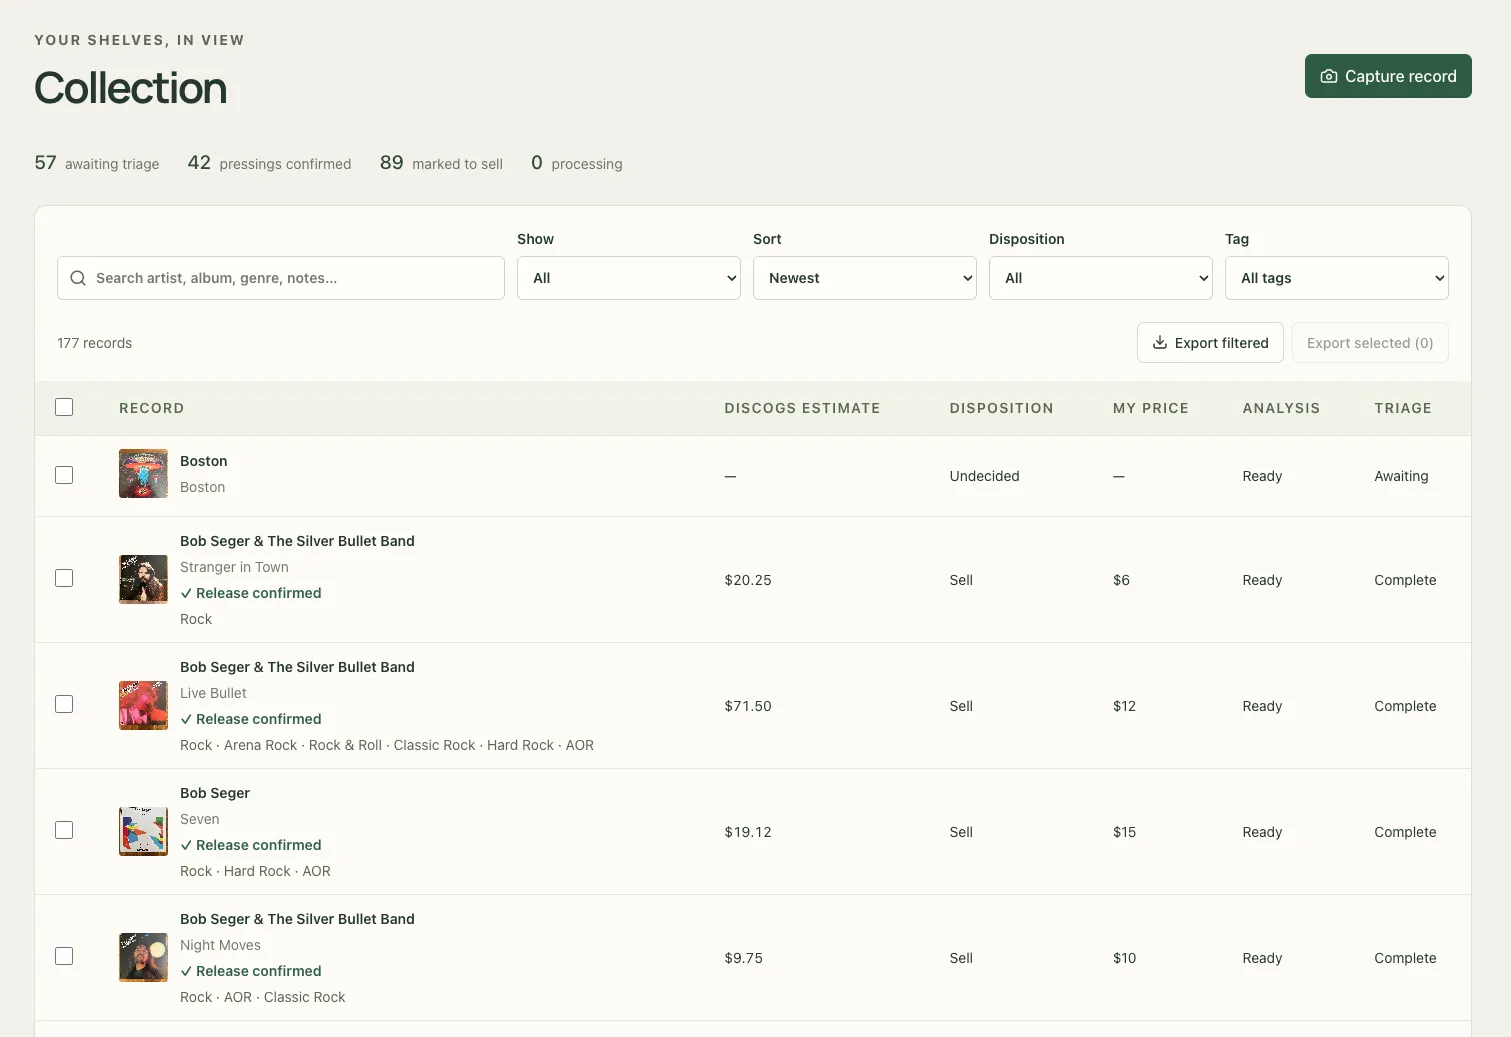
Task: Open the Disposition filter dropdown
Action: tap(1101, 278)
